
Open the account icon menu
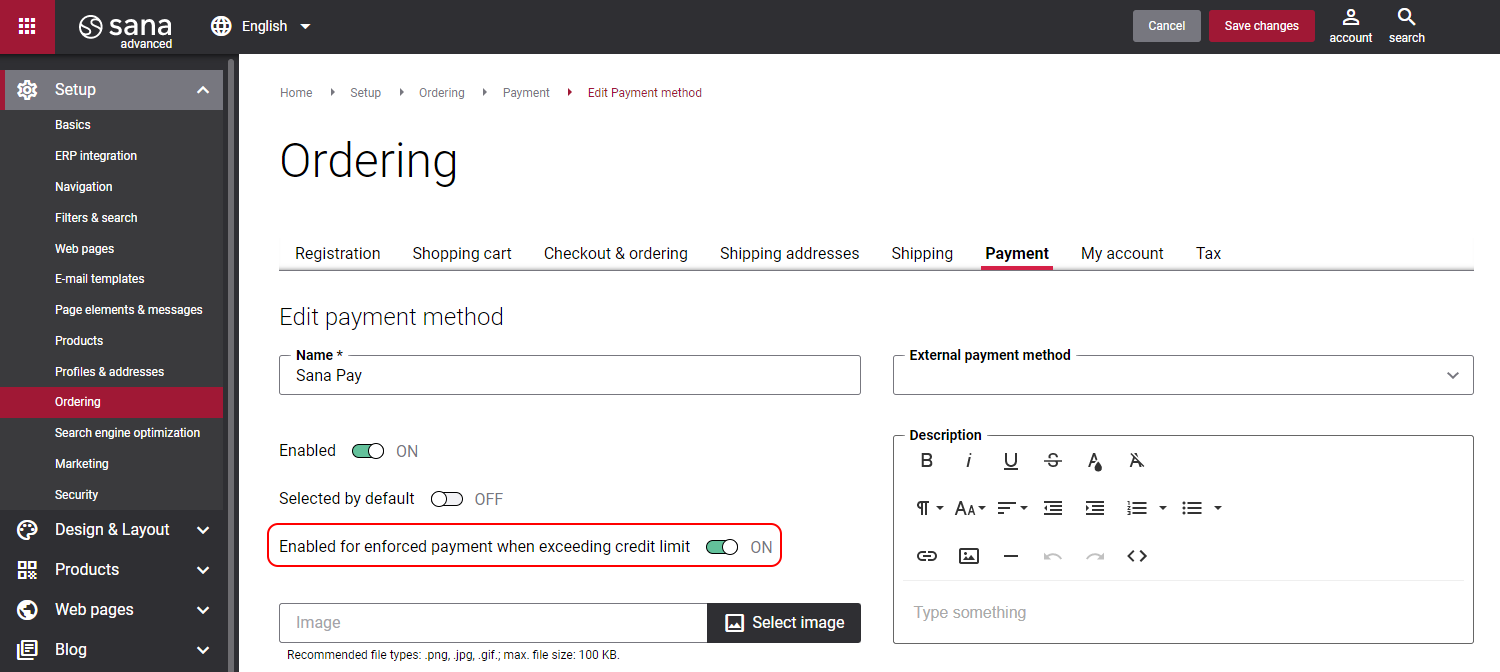(x=1350, y=26)
